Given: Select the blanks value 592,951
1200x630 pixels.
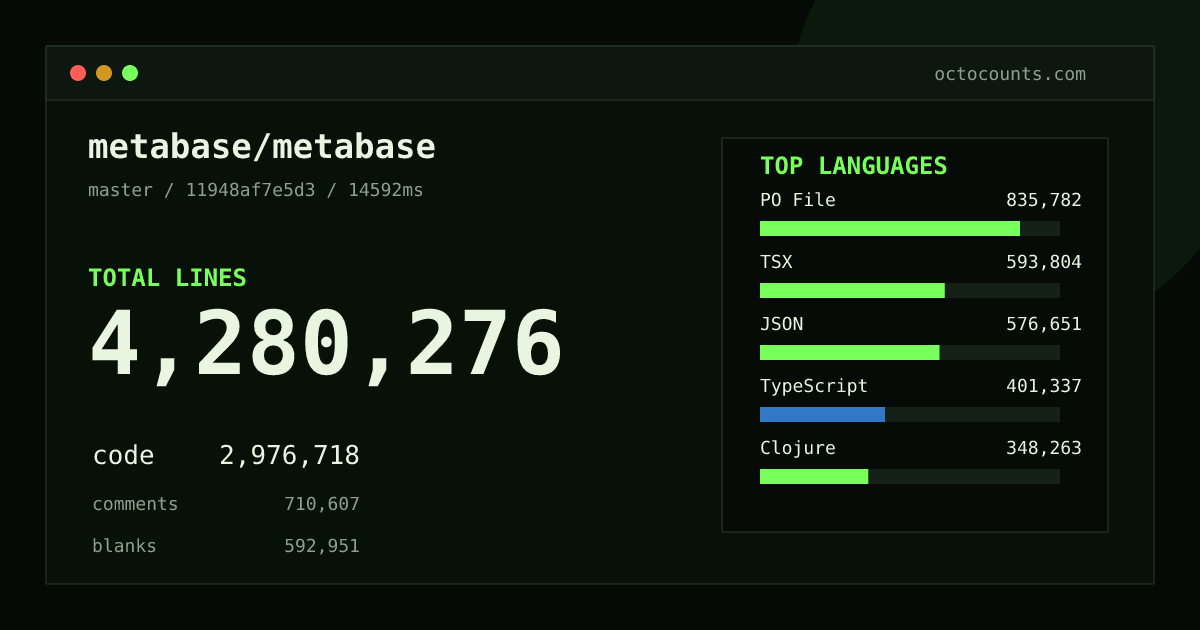Looking at the screenshot, I should coord(322,546).
